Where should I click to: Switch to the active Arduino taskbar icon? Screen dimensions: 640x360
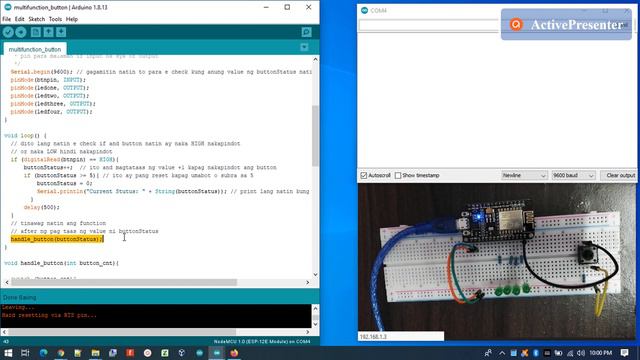tap(217, 353)
